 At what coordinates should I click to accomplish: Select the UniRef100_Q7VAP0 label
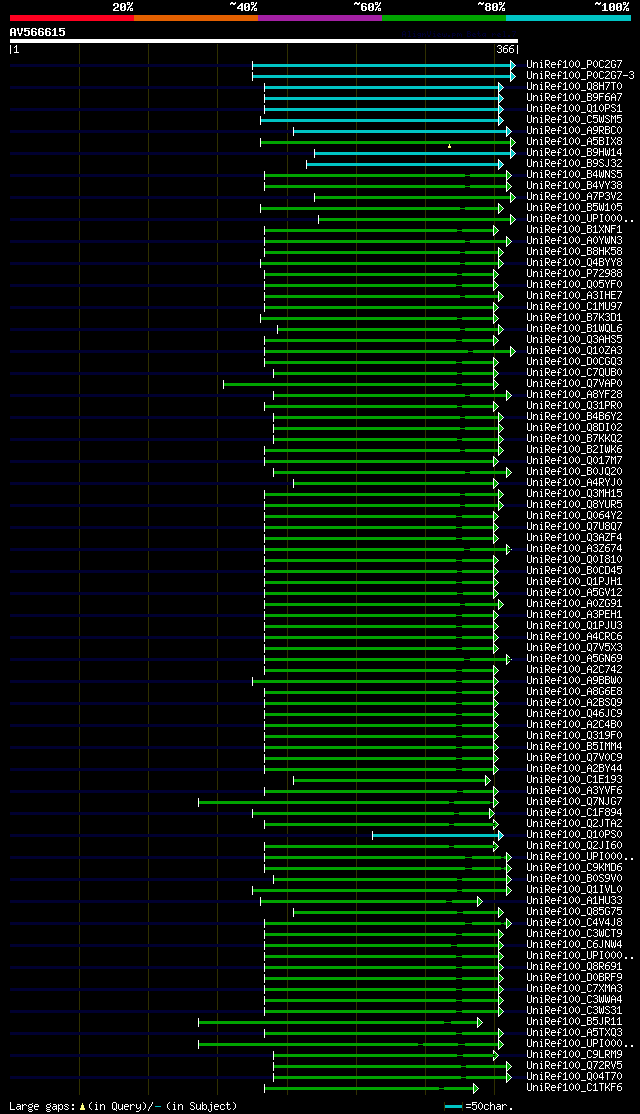pyautogui.click(x=575, y=384)
